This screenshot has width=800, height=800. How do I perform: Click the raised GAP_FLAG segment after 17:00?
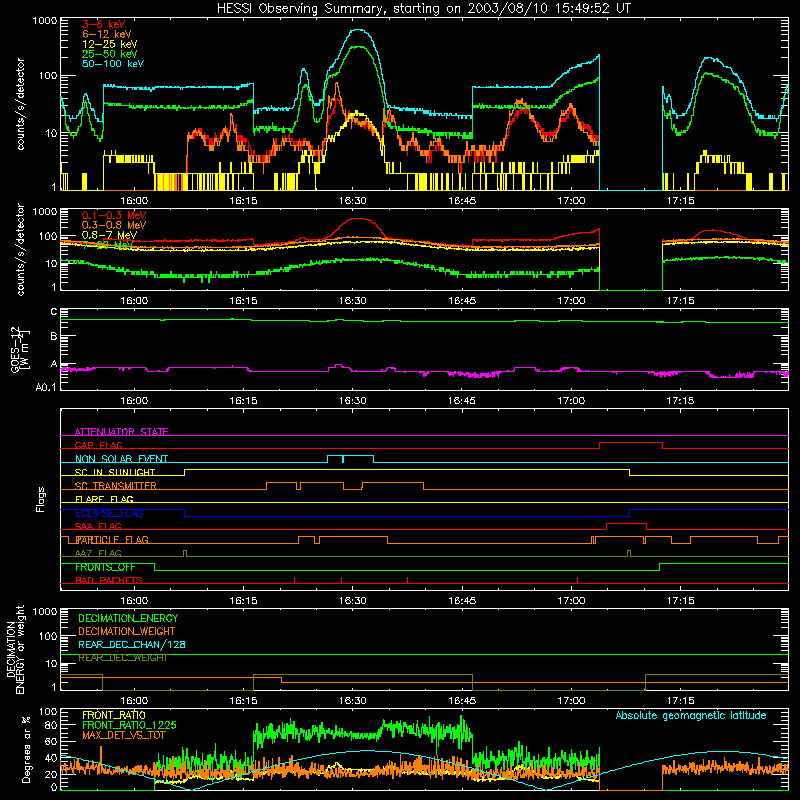coord(631,442)
